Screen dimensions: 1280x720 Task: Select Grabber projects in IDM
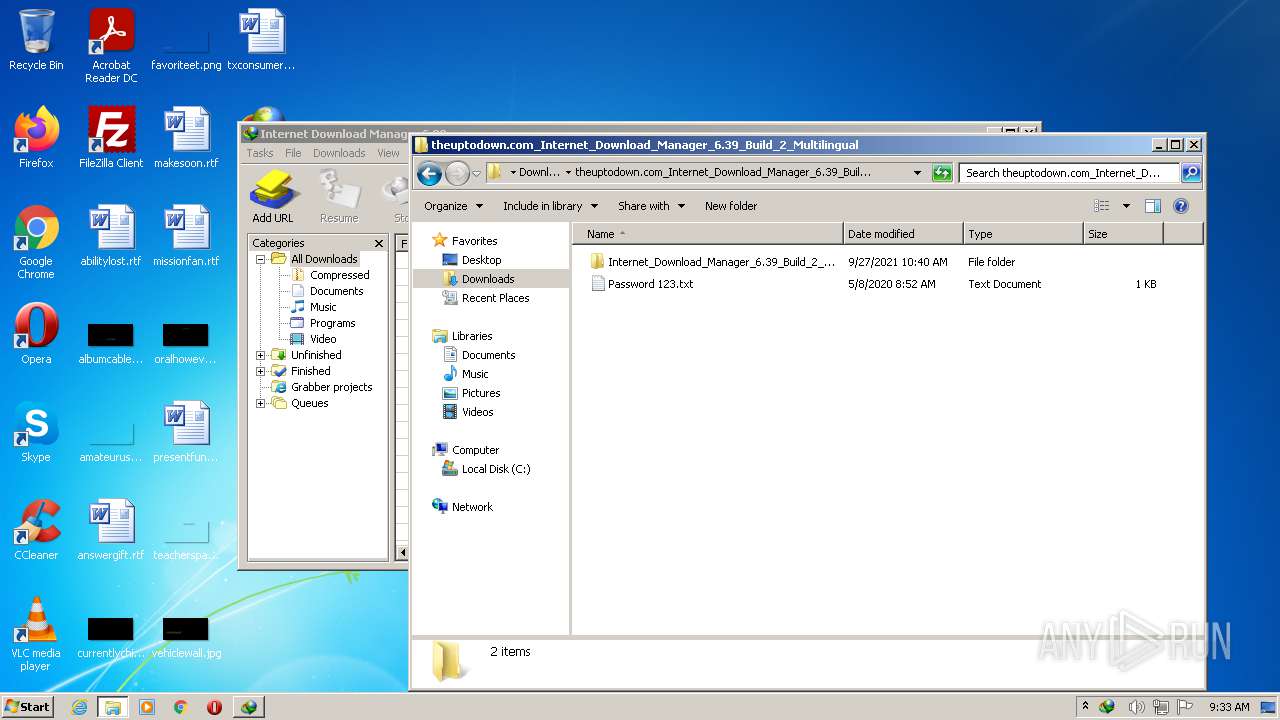point(331,387)
